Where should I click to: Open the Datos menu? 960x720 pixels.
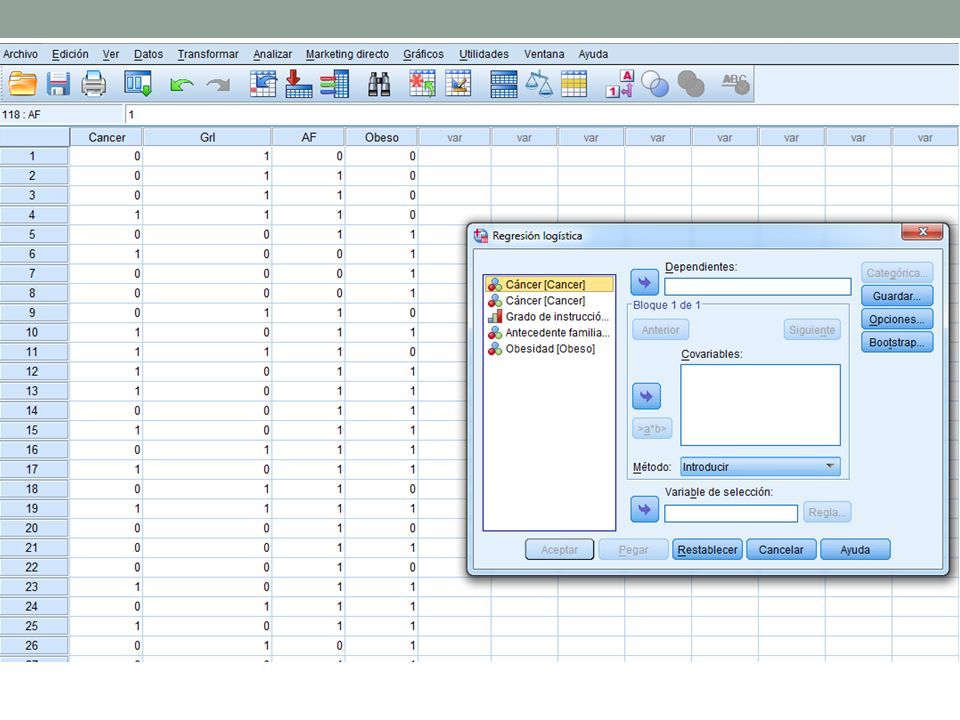(148, 54)
